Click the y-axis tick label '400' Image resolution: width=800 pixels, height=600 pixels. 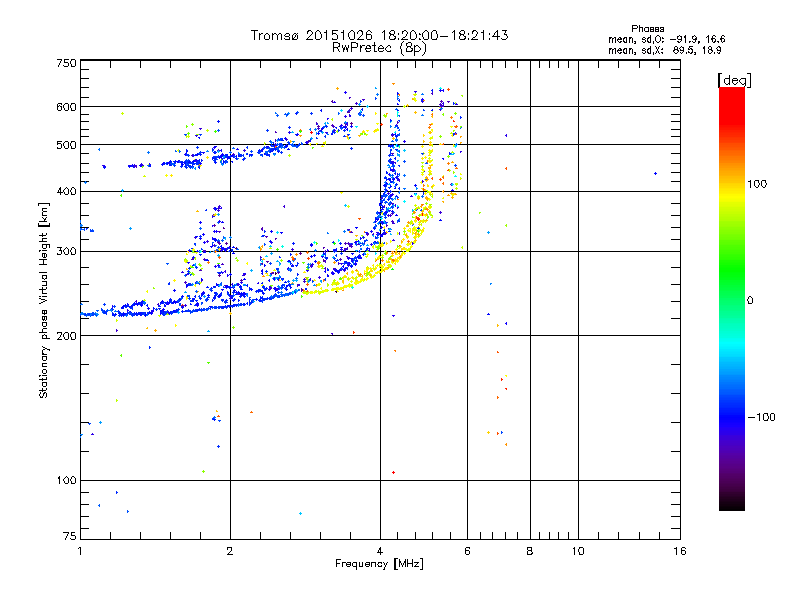[66, 192]
